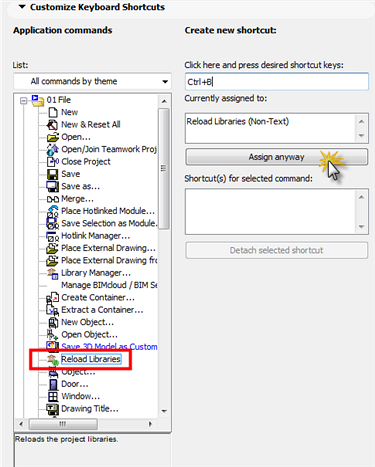Click the horizontal scrollbar right arrow
The image size is (375, 467).
150,424
